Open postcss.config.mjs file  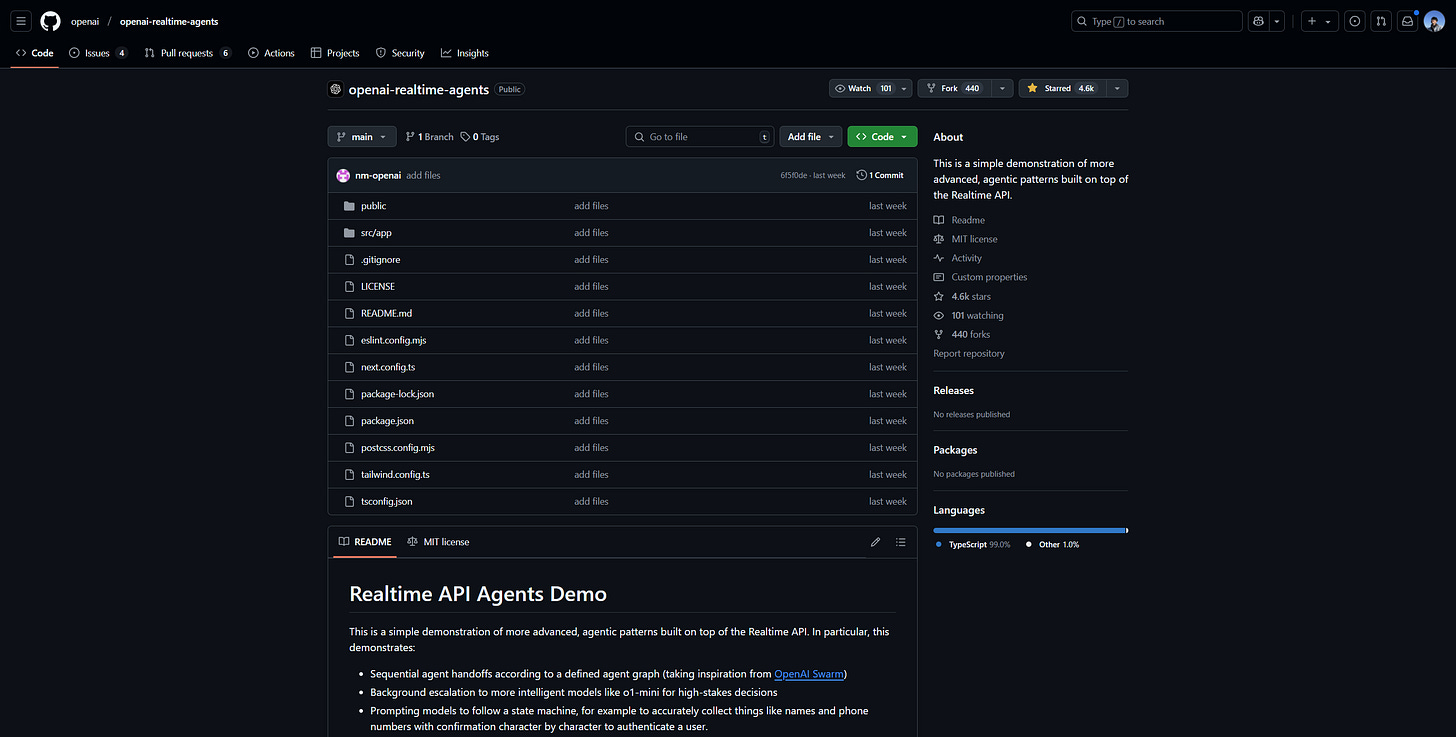coord(398,448)
